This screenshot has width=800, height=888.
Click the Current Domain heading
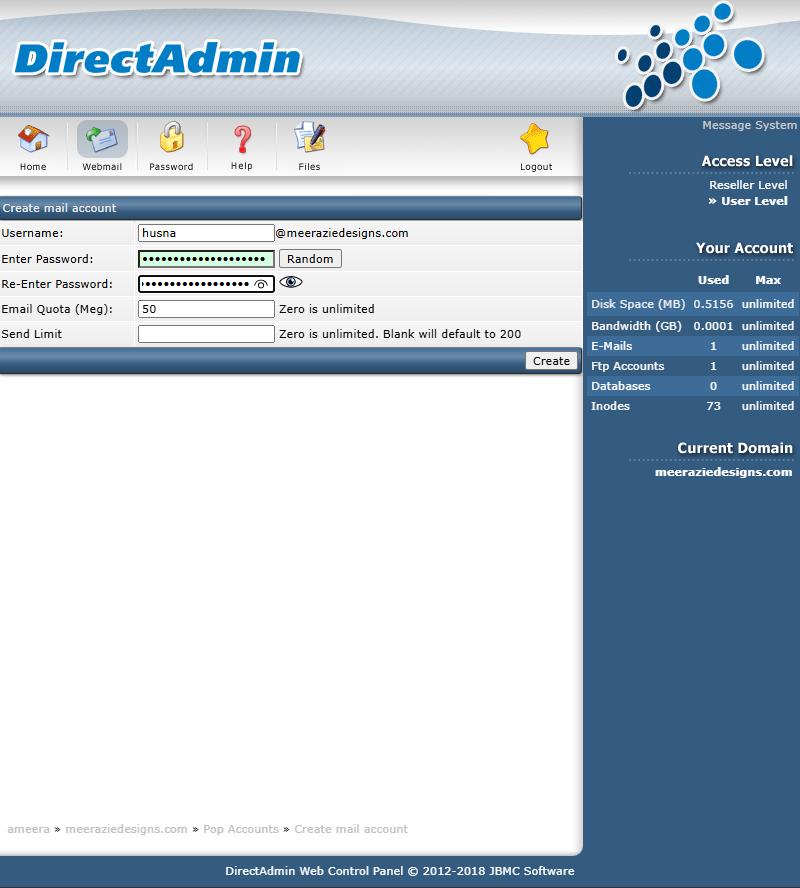[x=735, y=448]
